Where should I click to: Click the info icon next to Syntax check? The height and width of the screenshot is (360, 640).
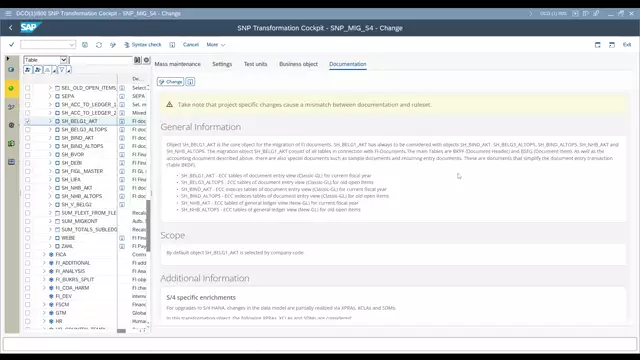click(172, 44)
